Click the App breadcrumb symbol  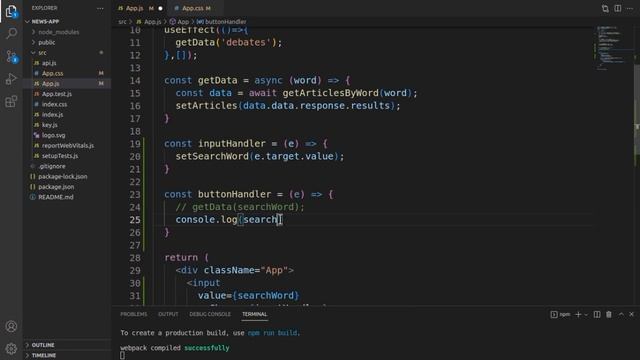point(179,22)
